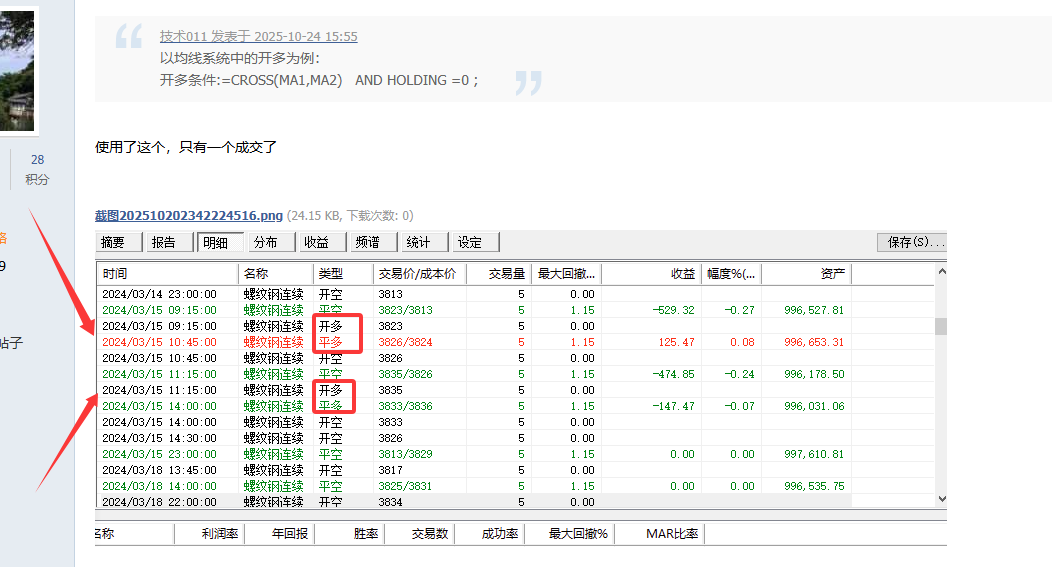The width and height of the screenshot is (1052, 567).
Task: Click the trade list scrollbar thumb
Action: click(941, 326)
